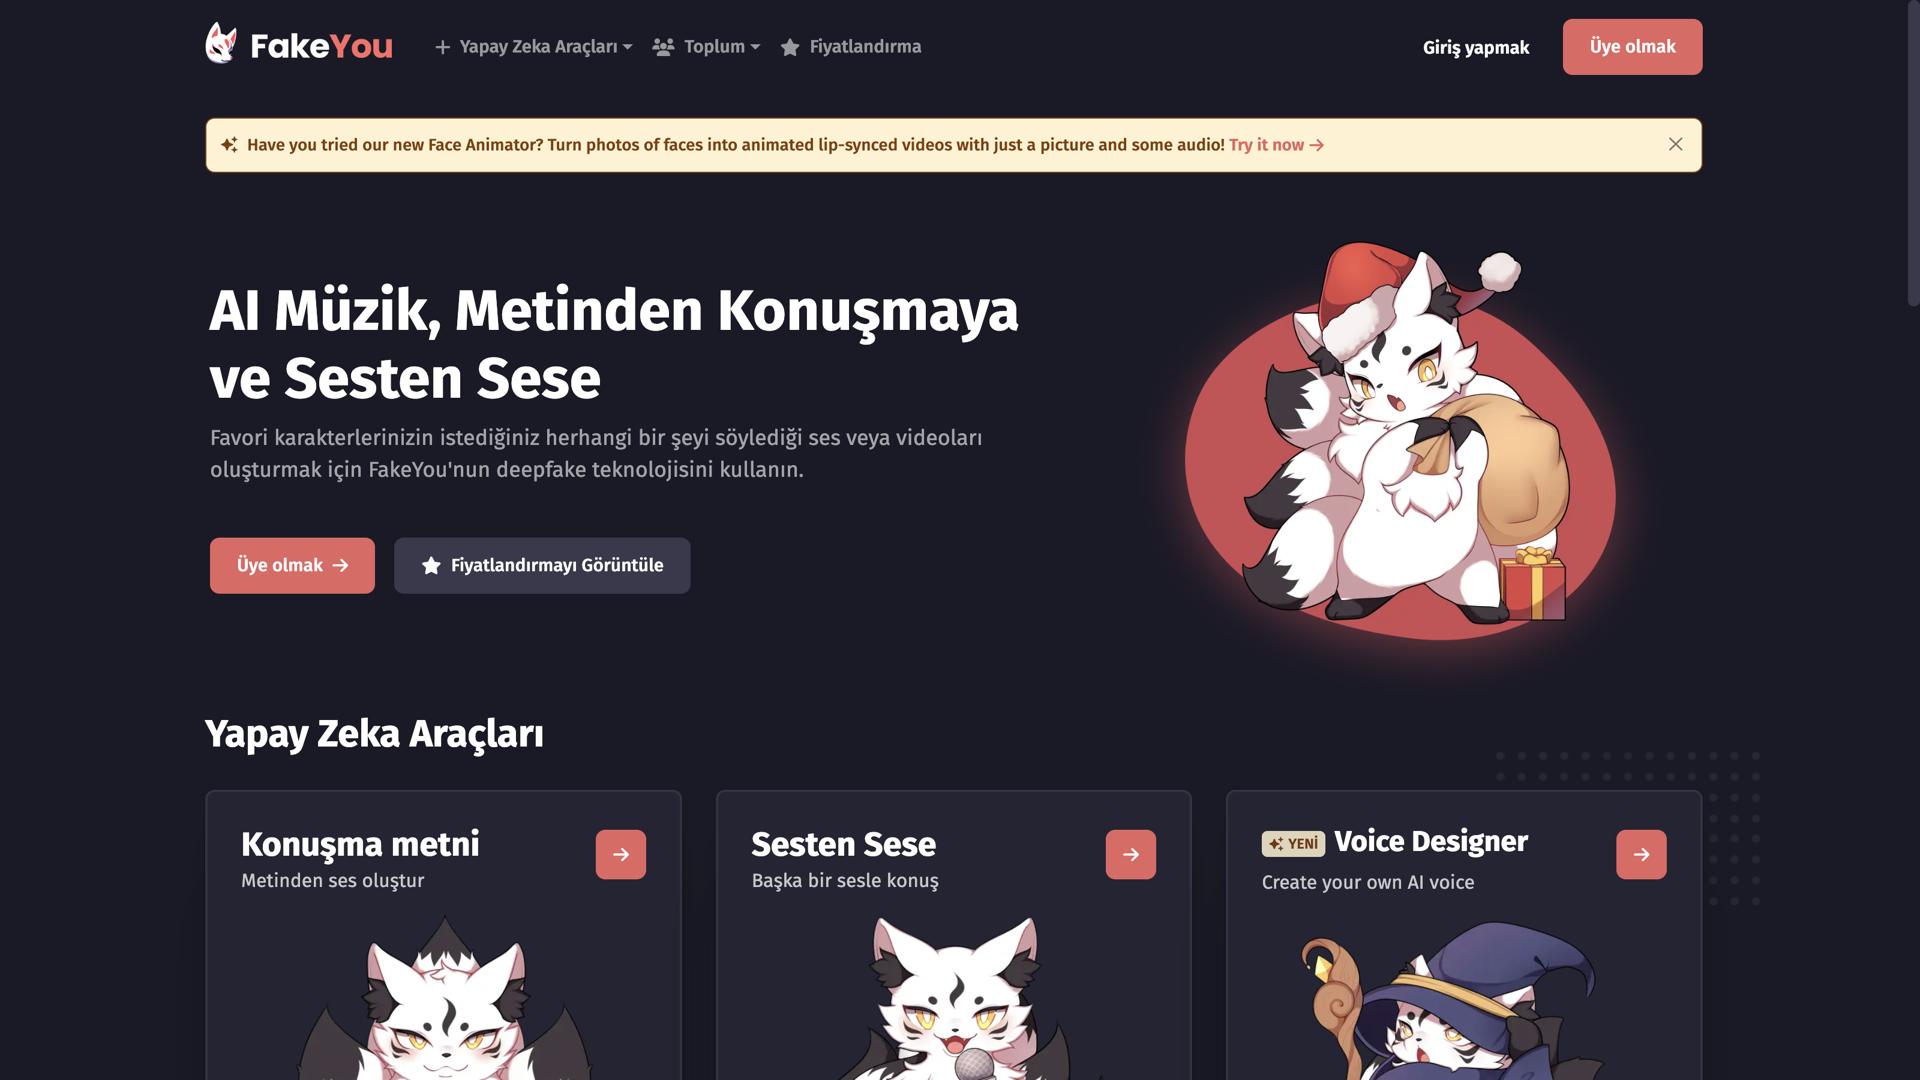Image resolution: width=1920 pixels, height=1080 pixels.
Task: Select the Giriş yapmak link
Action: tap(1476, 47)
